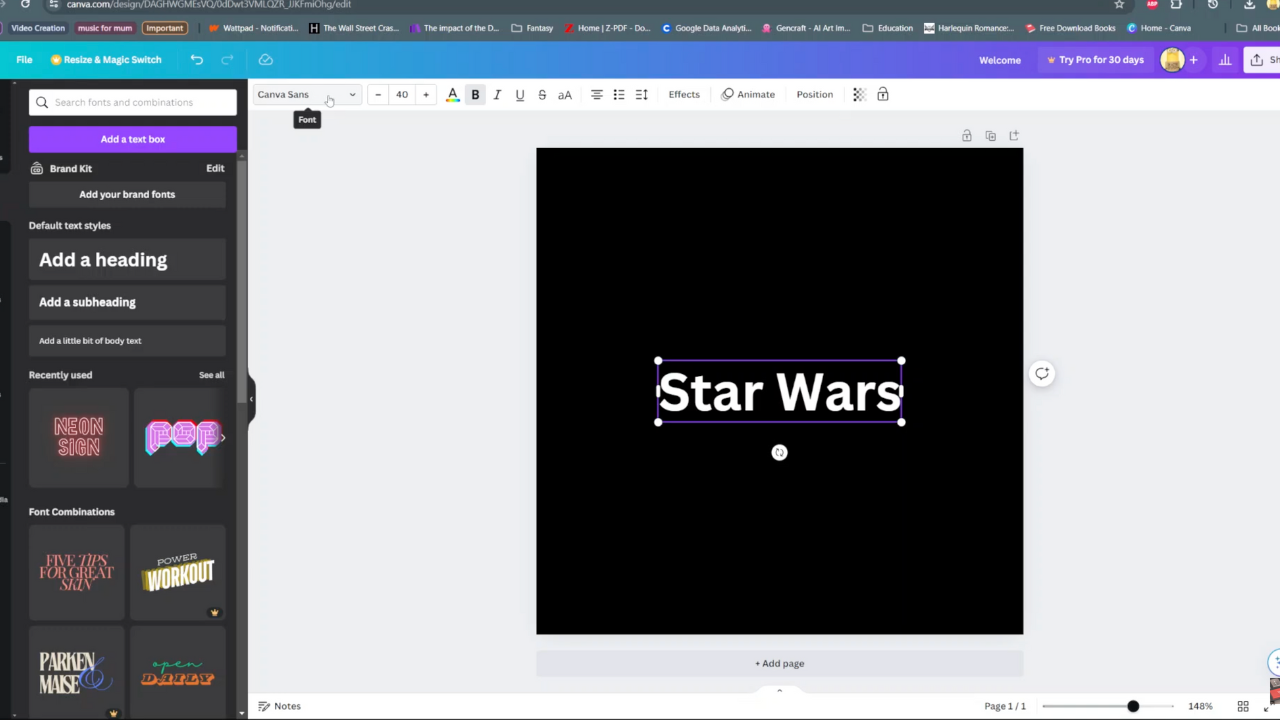Click Add a text box

point(133,139)
